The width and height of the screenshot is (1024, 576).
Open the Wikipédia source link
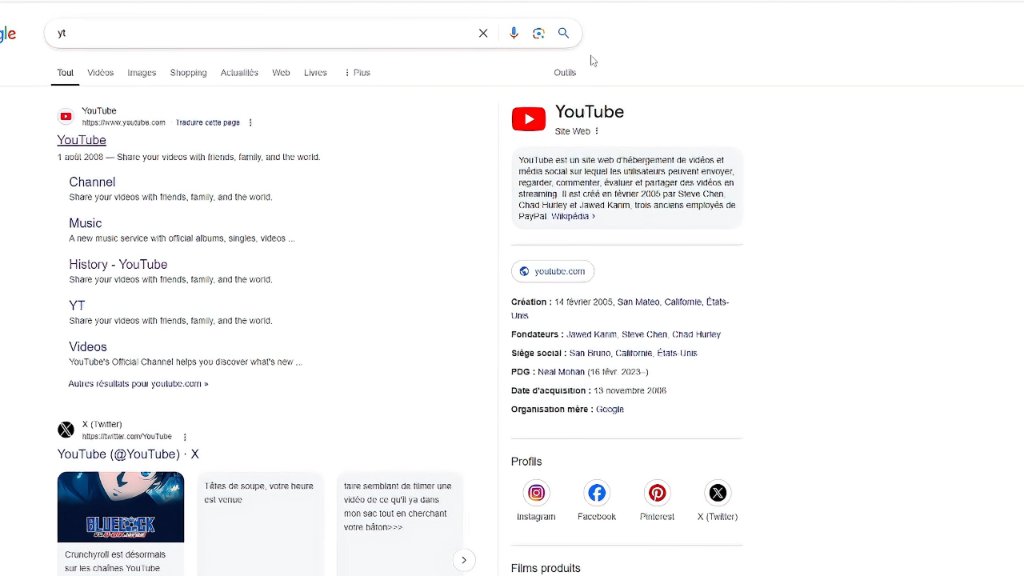pyautogui.click(x=573, y=216)
